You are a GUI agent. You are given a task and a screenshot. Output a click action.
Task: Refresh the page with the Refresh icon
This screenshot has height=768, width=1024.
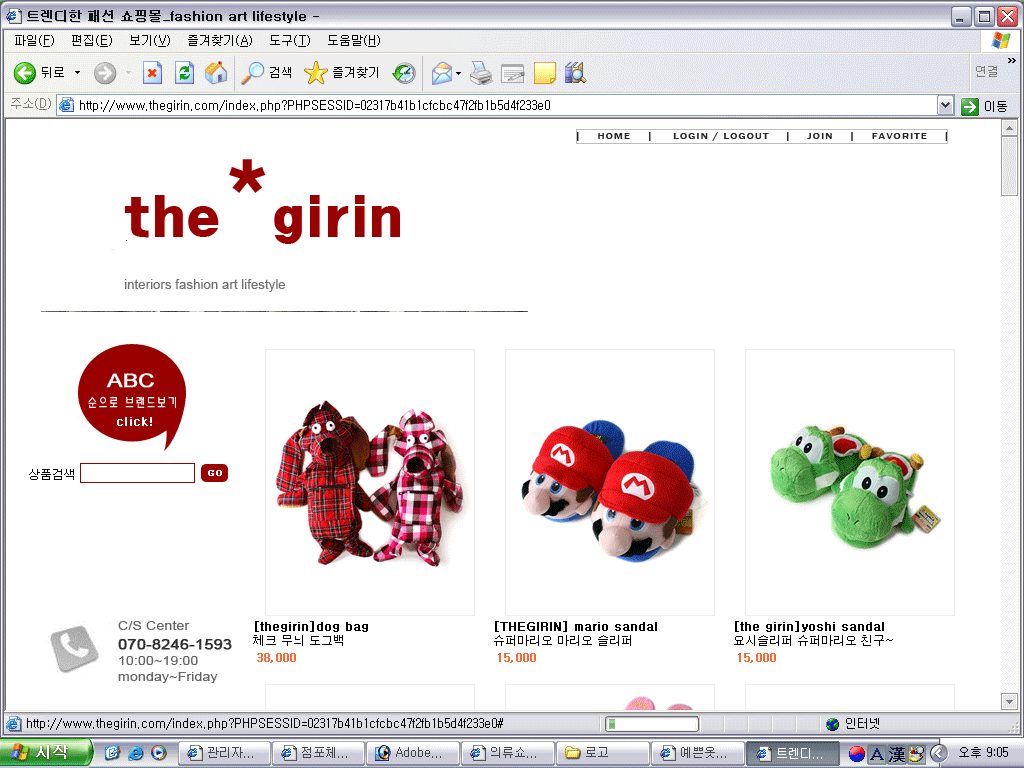click(184, 72)
